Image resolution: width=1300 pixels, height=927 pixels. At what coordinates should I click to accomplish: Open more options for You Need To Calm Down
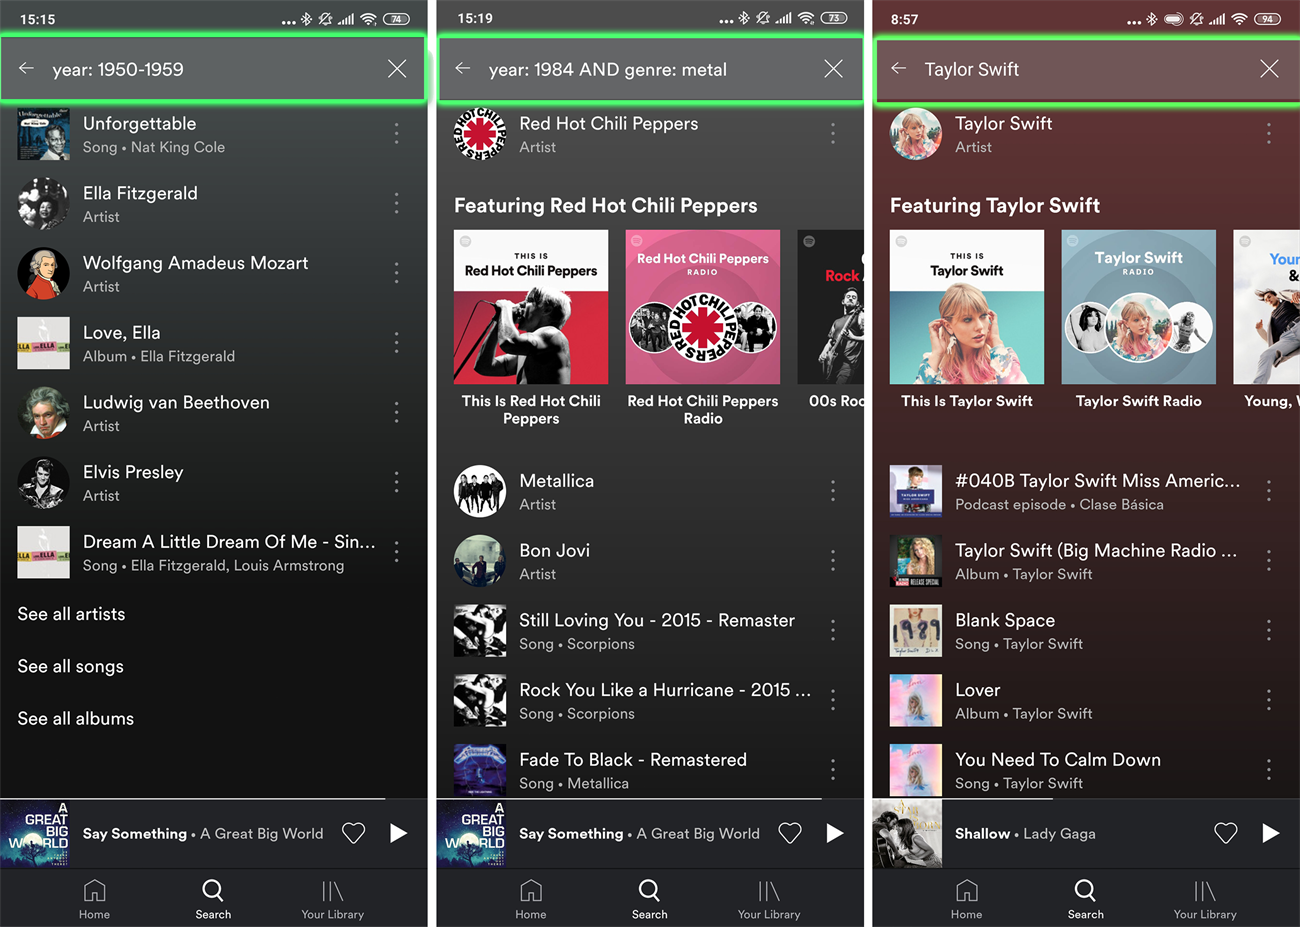[x=1269, y=770]
